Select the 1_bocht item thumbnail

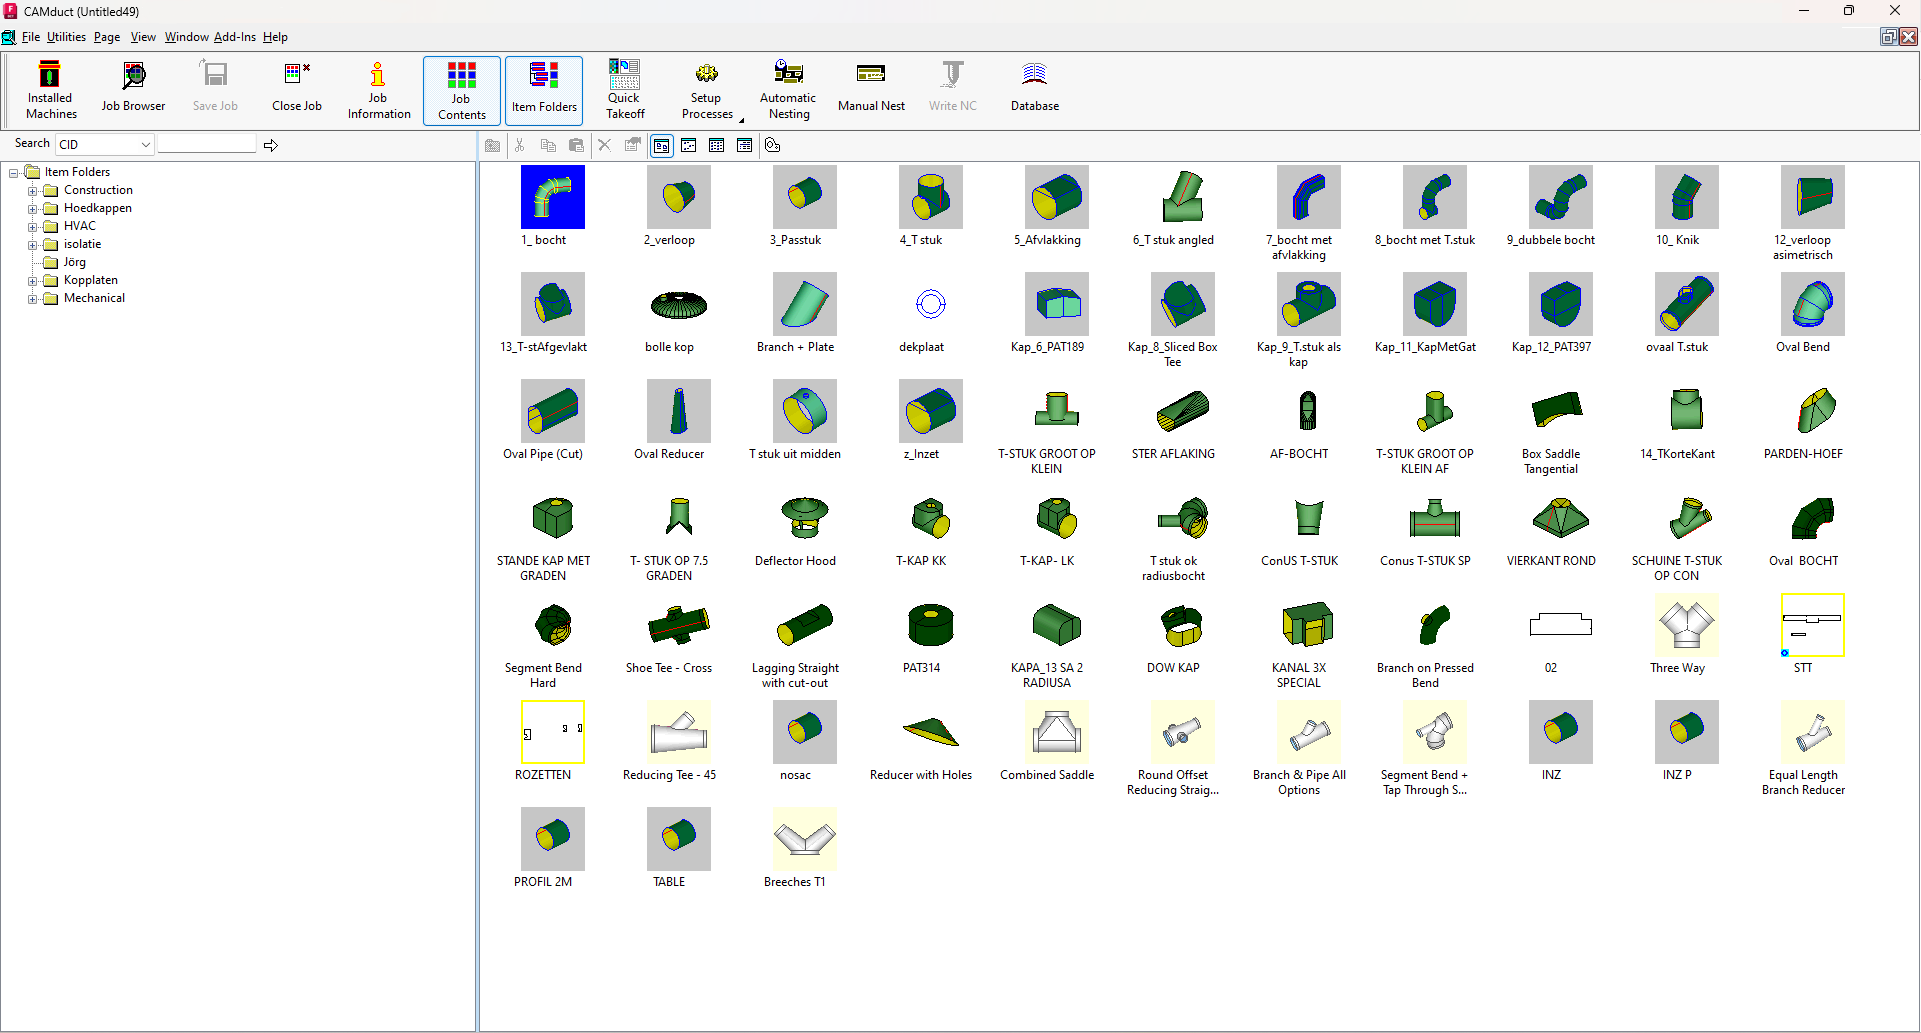[551, 197]
